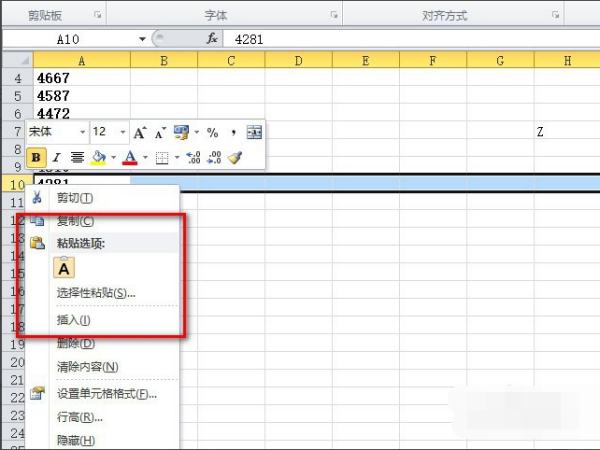Open accounting format dropdown arrow

coord(197,132)
